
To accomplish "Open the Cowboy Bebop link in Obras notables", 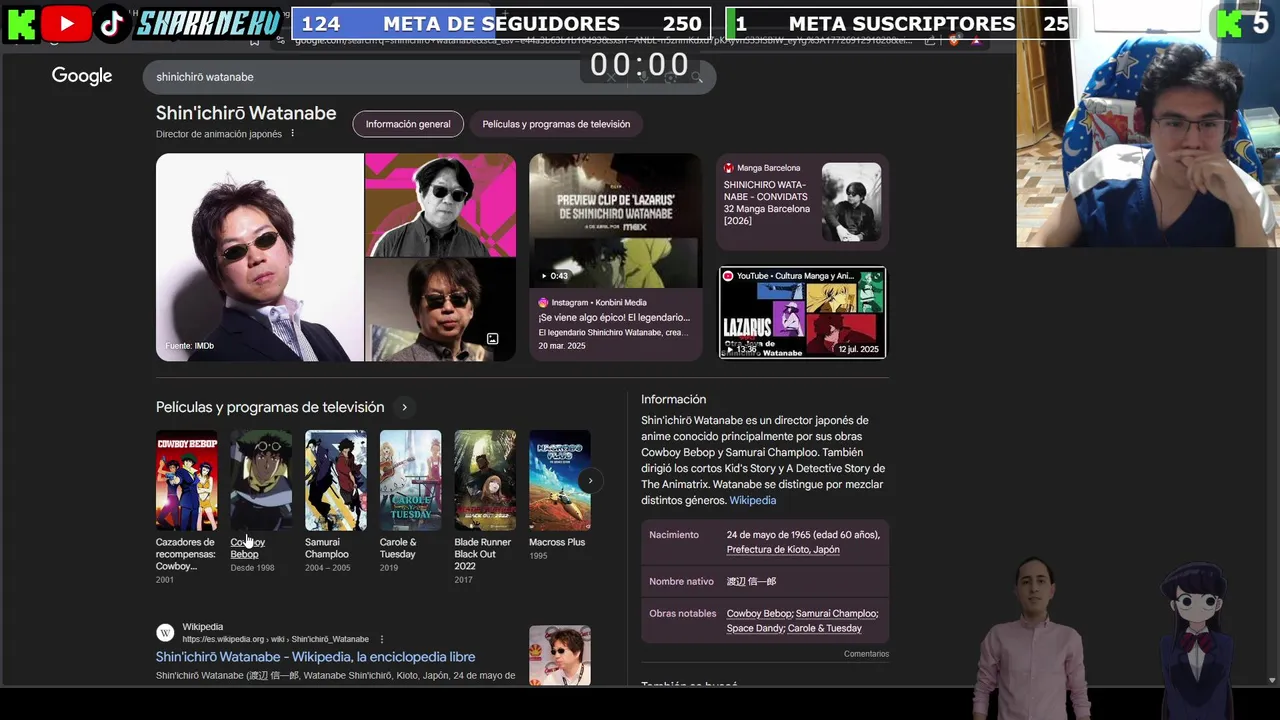I will tap(759, 613).
